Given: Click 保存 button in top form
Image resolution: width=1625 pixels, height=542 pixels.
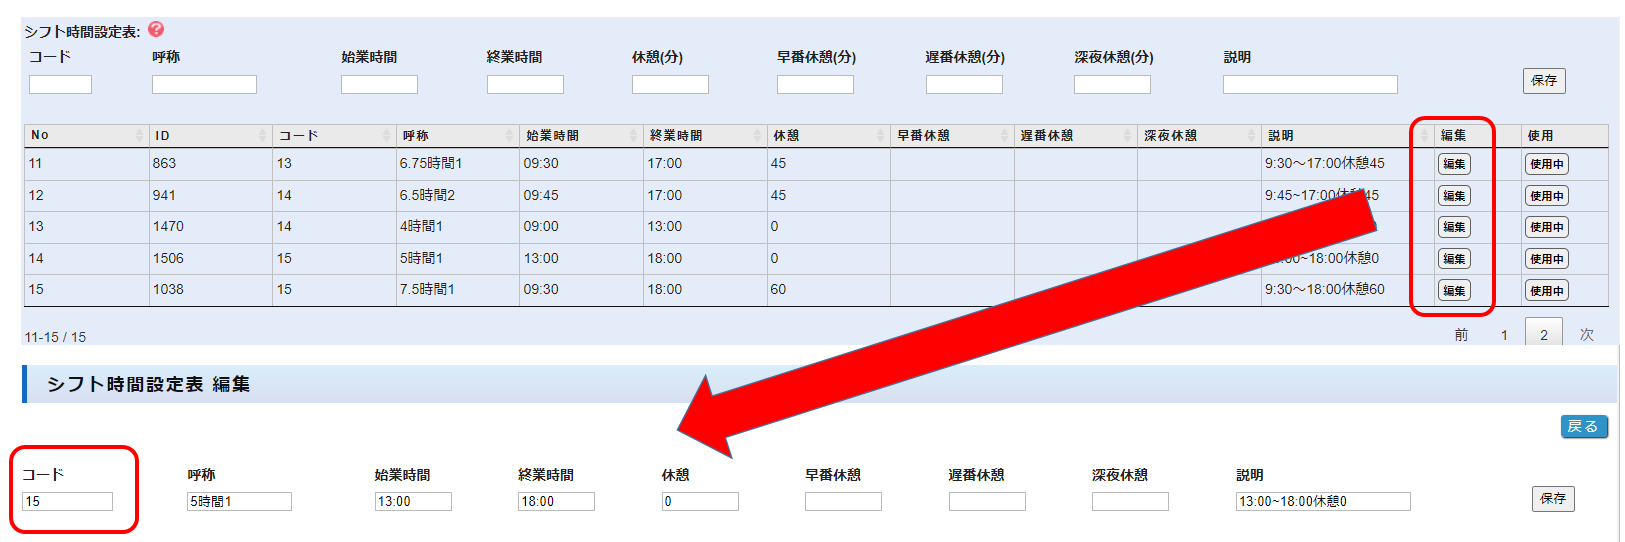Looking at the screenshot, I should pos(1544,81).
